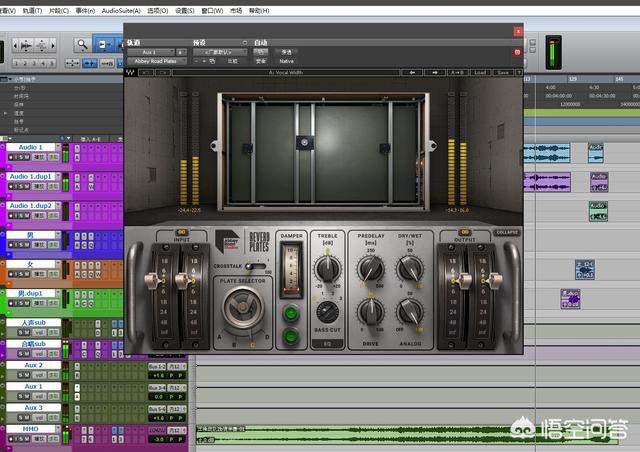The width and height of the screenshot is (640, 452).
Task: Click the Bass Cut 1/2 display
Action: click(x=327, y=344)
